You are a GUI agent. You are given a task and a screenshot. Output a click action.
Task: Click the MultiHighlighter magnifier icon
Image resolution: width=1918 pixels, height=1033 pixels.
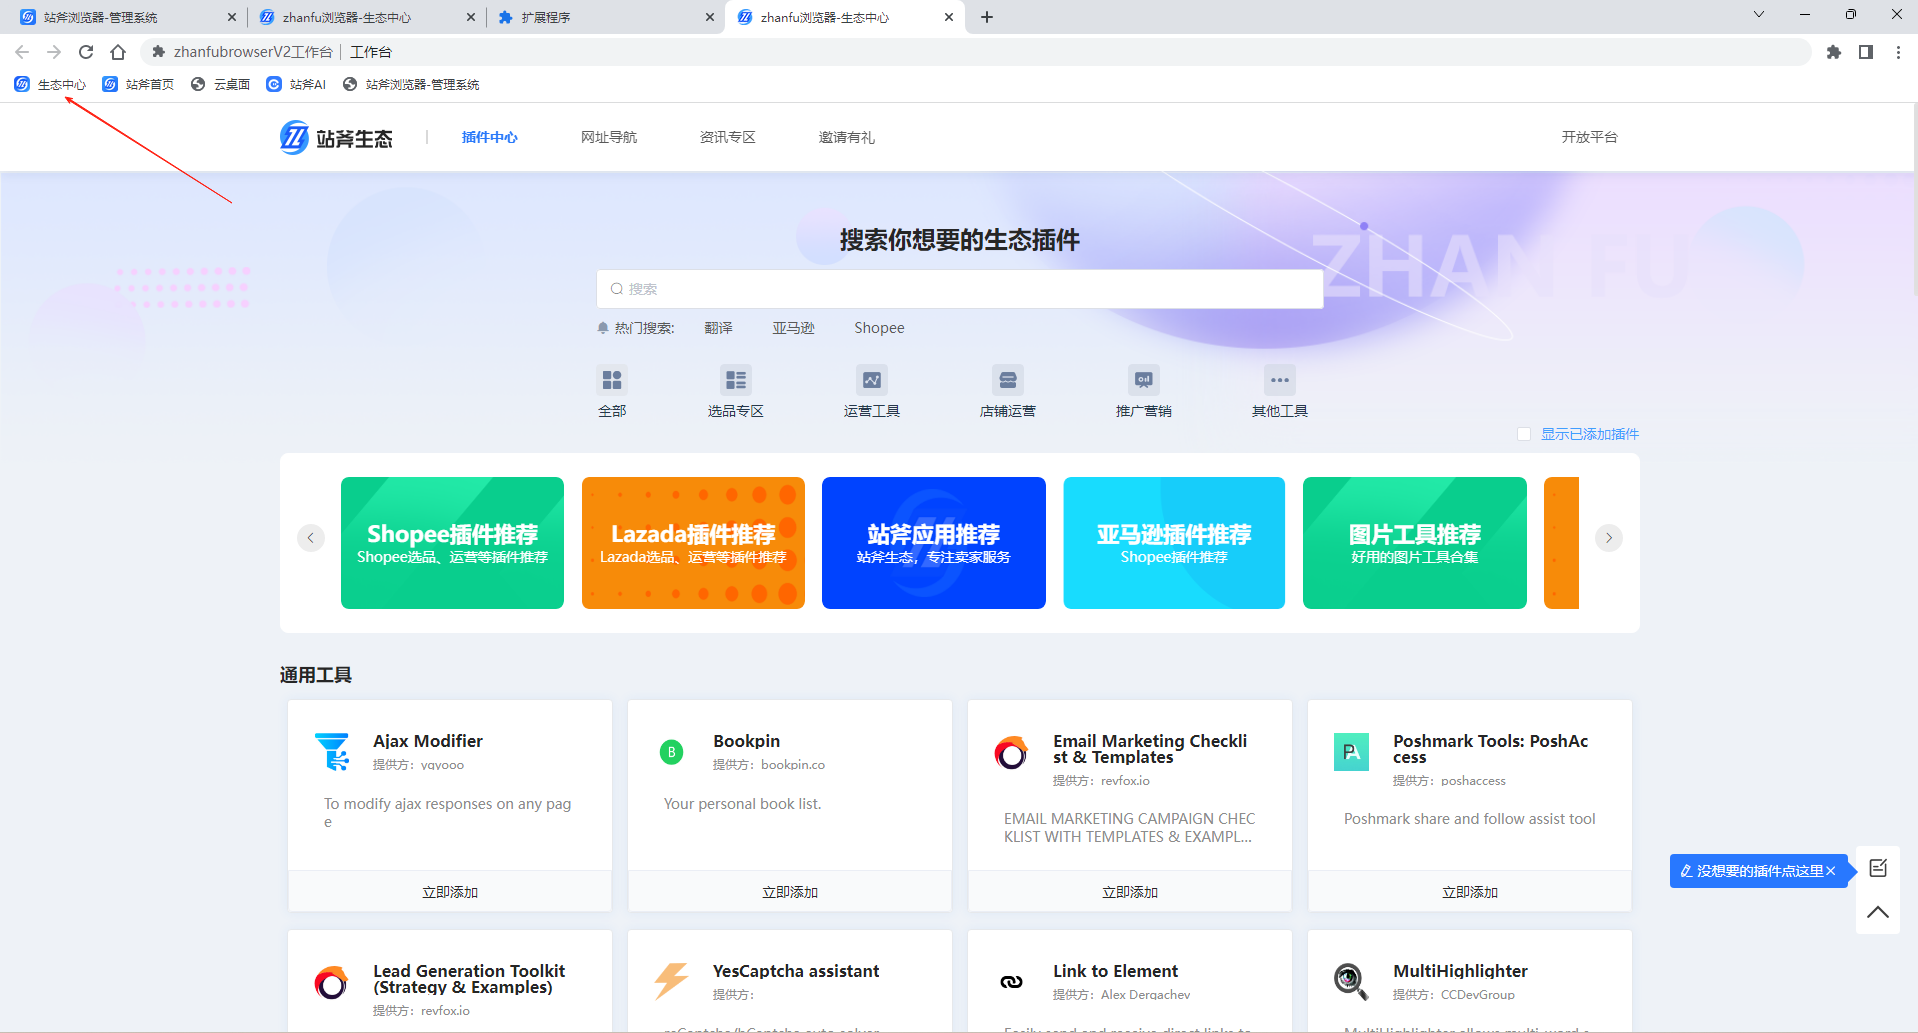[1351, 982]
